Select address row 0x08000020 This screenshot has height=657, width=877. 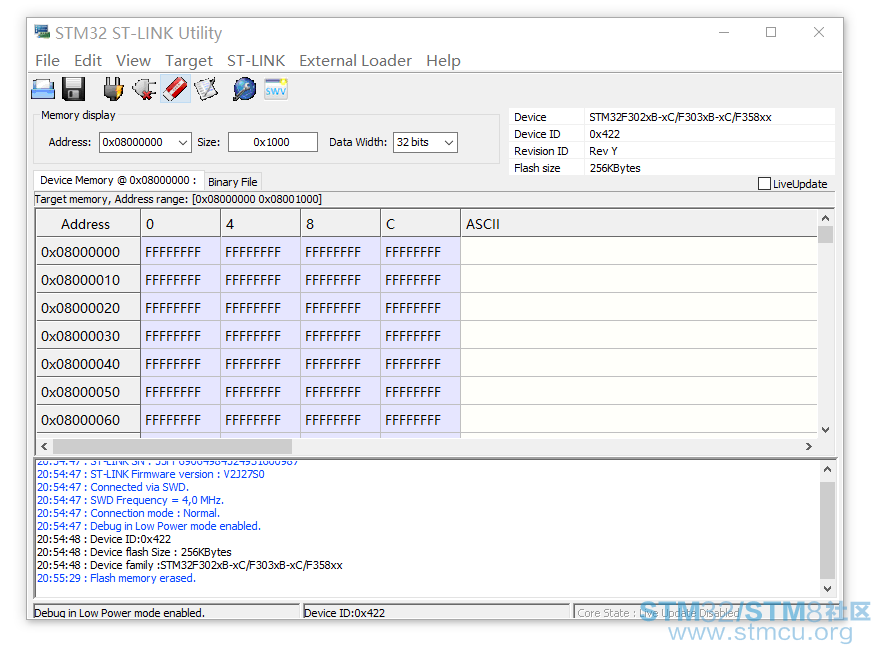[x=88, y=308]
